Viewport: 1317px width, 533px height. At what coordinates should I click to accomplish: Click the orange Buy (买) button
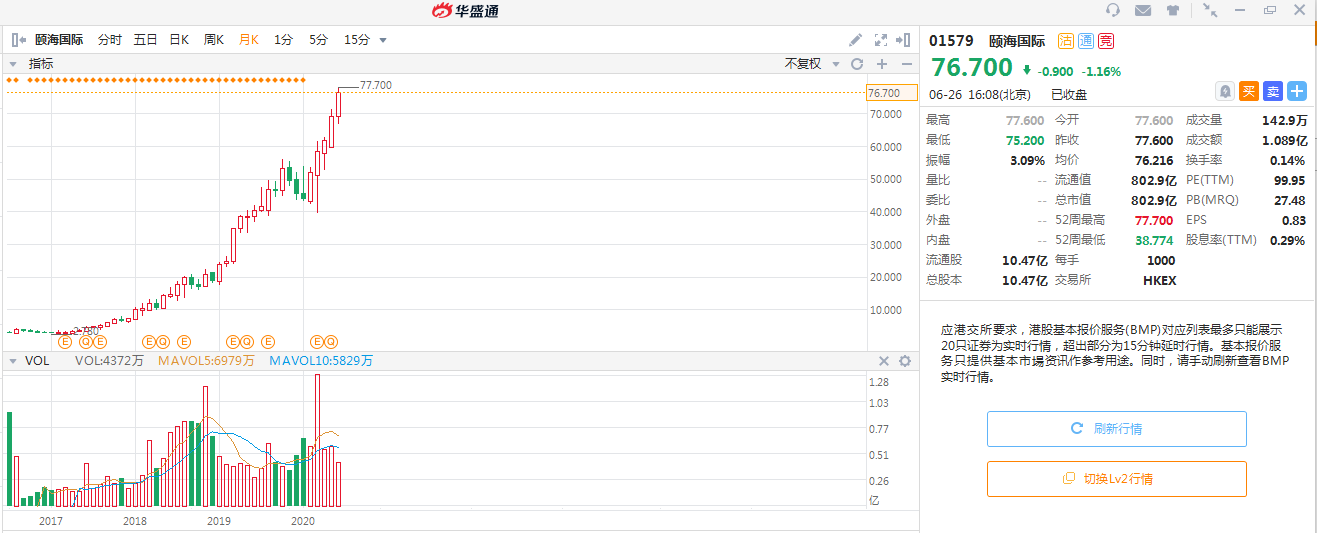tap(1248, 91)
